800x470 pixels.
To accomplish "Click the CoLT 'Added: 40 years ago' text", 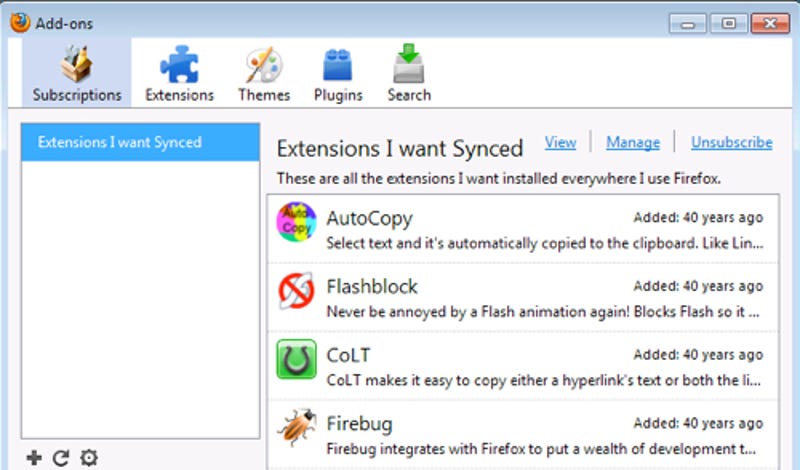I will point(698,355).
